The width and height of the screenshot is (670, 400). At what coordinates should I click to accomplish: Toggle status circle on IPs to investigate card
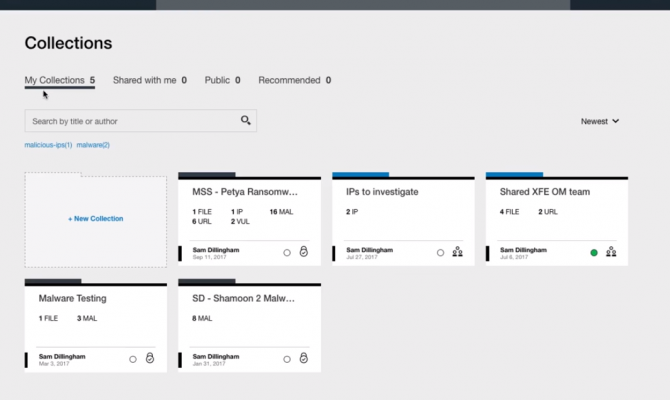click(440, 253)
